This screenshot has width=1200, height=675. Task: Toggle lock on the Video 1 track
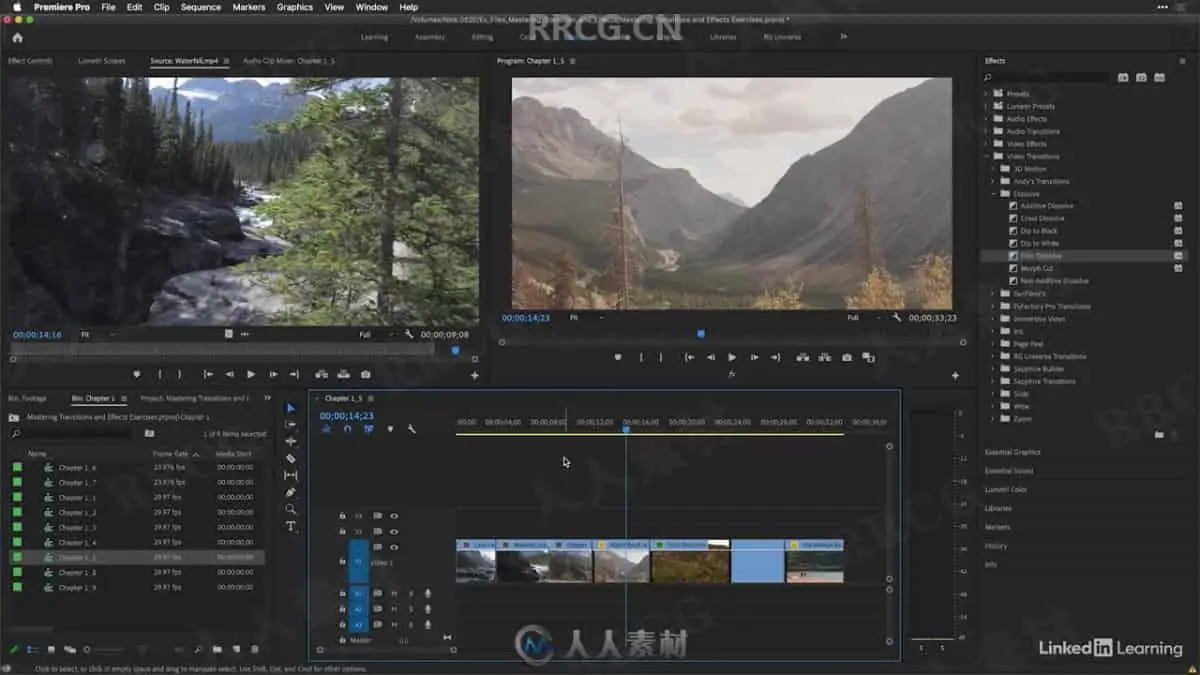pos(342,562)
